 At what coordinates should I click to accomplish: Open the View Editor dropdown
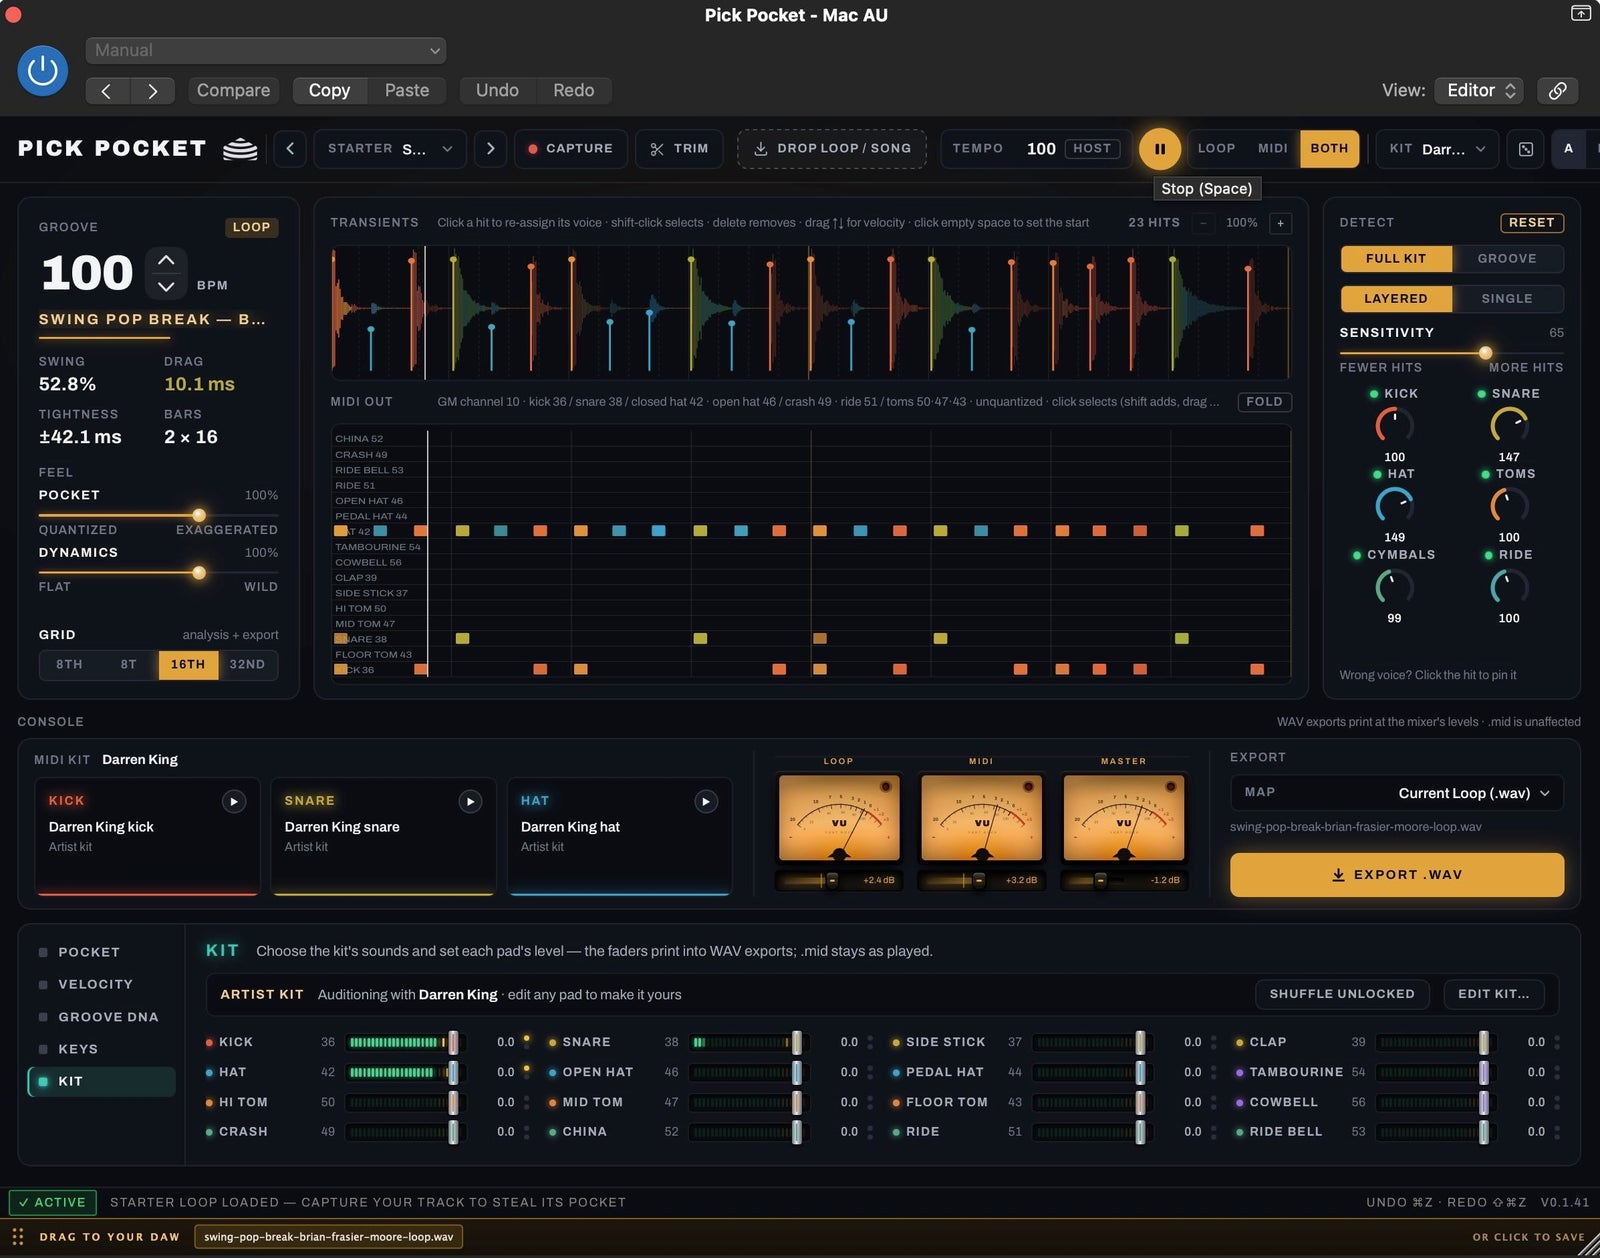(x=1479, y=90)
